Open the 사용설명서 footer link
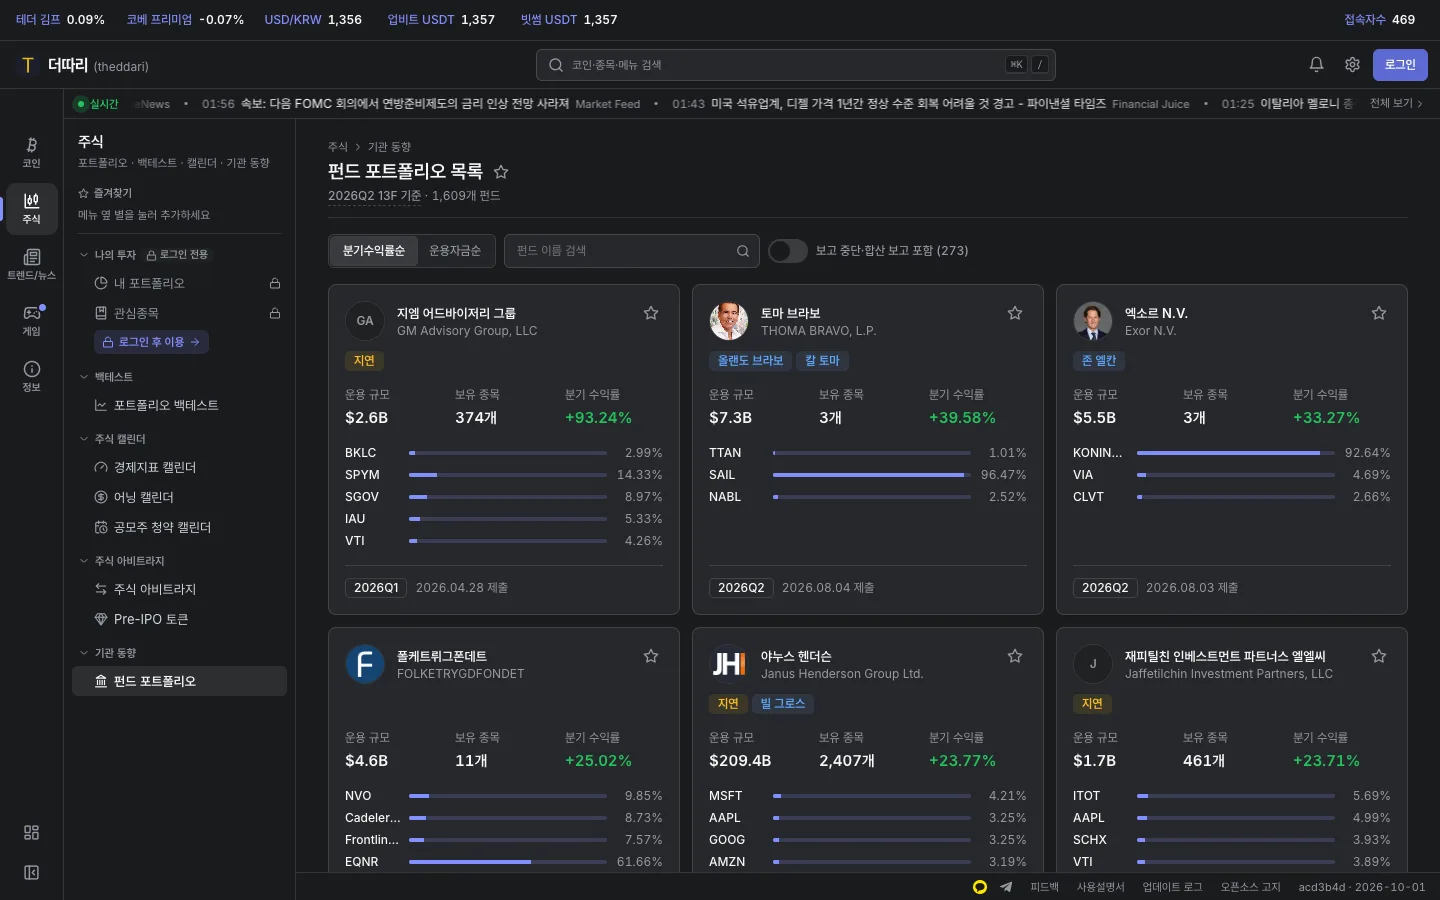The width and height of the screenshot is (1440, 900). coord(1101,887)
